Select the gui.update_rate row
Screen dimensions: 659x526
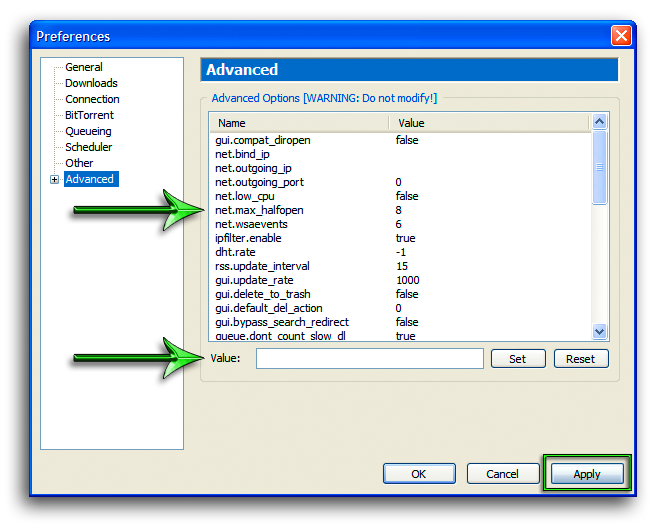[x=401, y=280]
